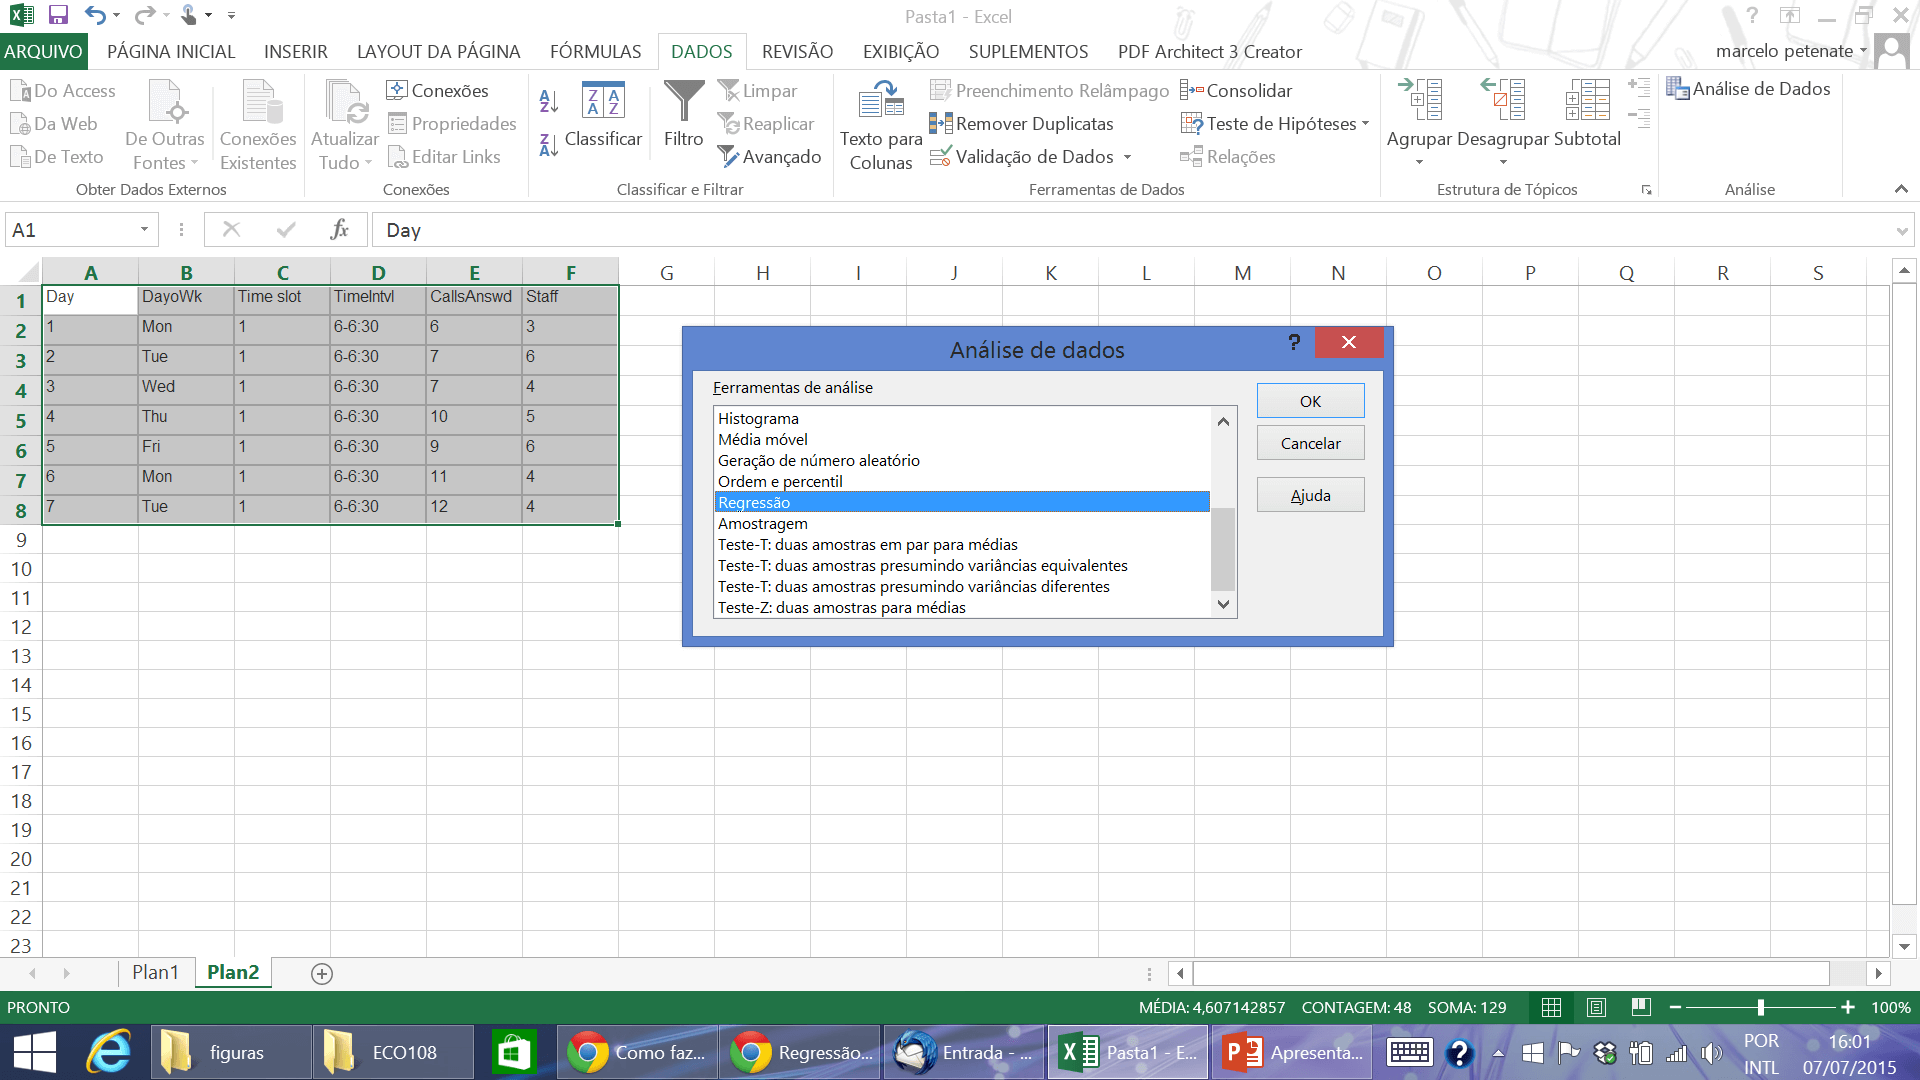Click the De Texto import button
This screenshot has width=1920, height=1080.
pos(57,157)
